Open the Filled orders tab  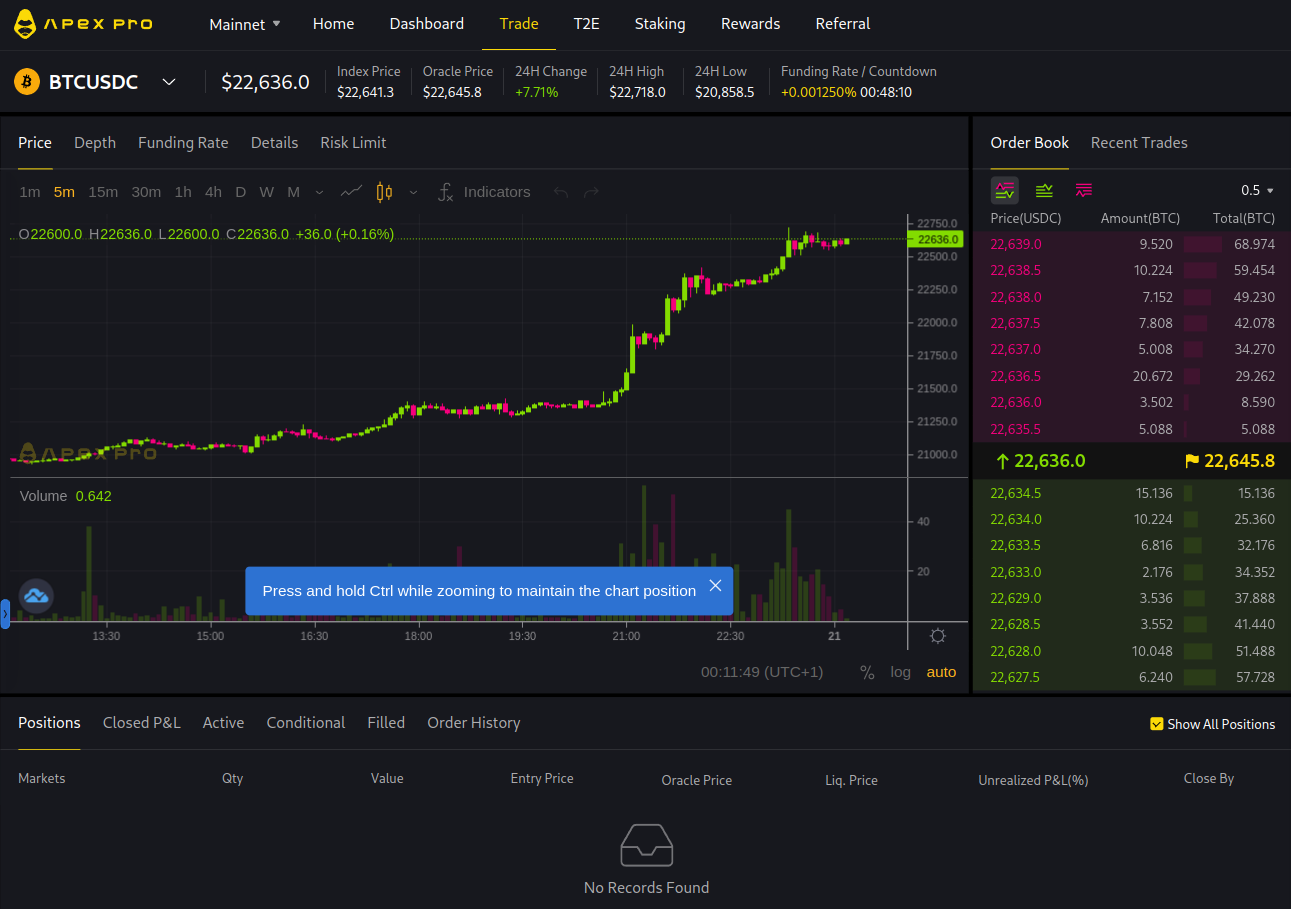point(386,723)
